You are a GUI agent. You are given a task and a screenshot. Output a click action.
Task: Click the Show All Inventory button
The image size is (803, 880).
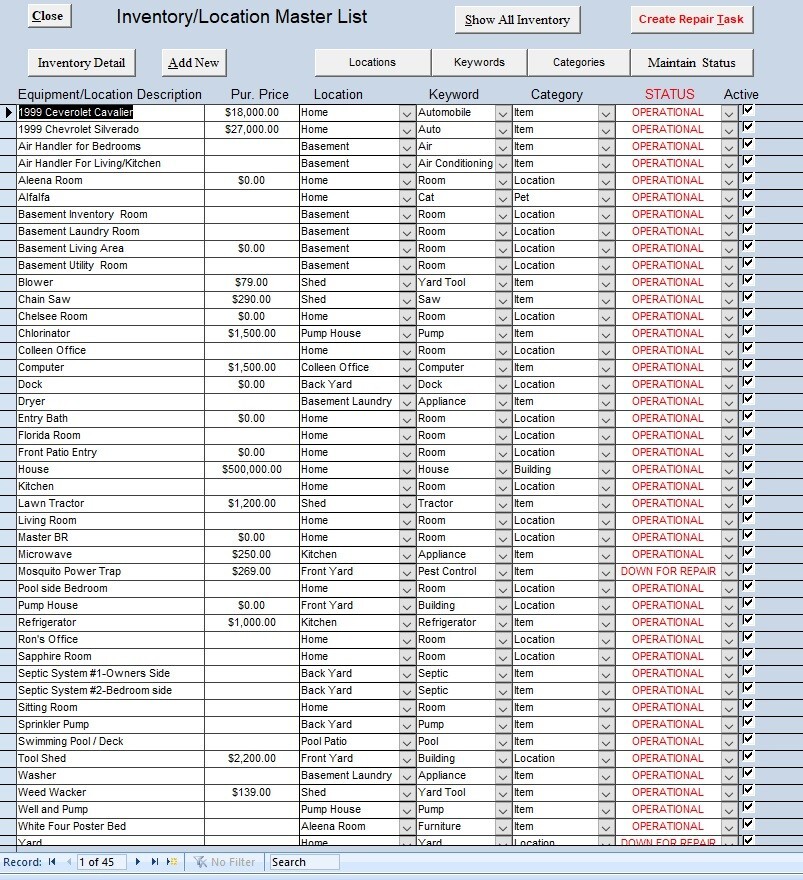coord(516,19)
